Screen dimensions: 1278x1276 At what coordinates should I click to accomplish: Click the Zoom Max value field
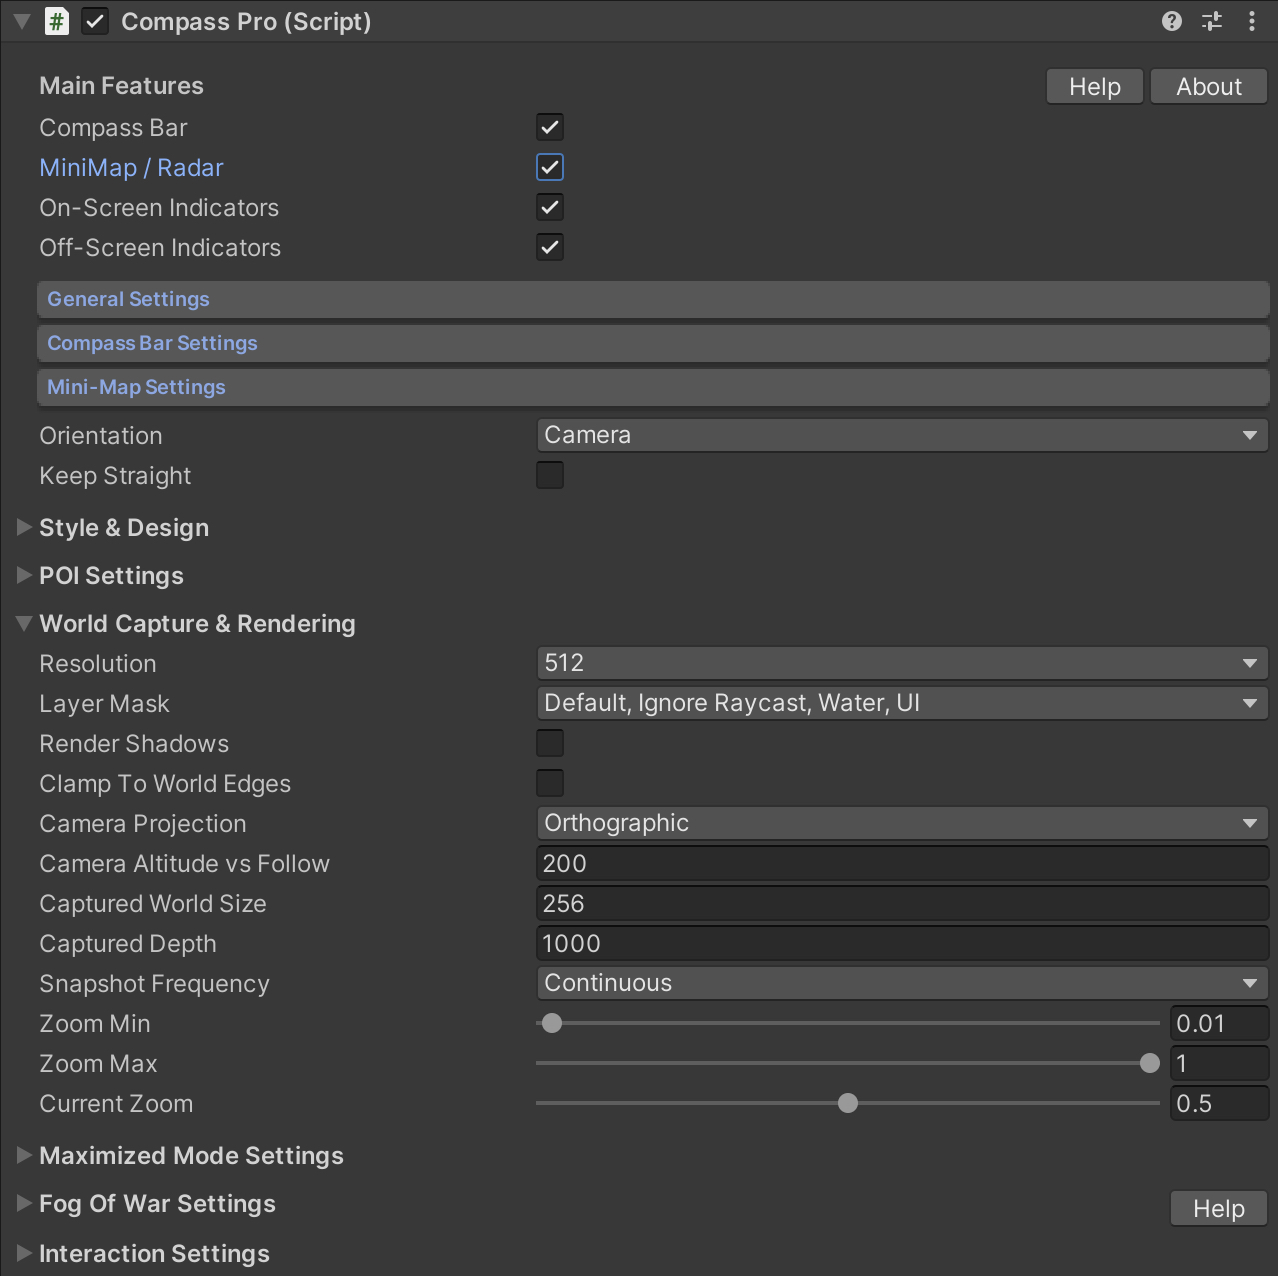point(1219,1063)
